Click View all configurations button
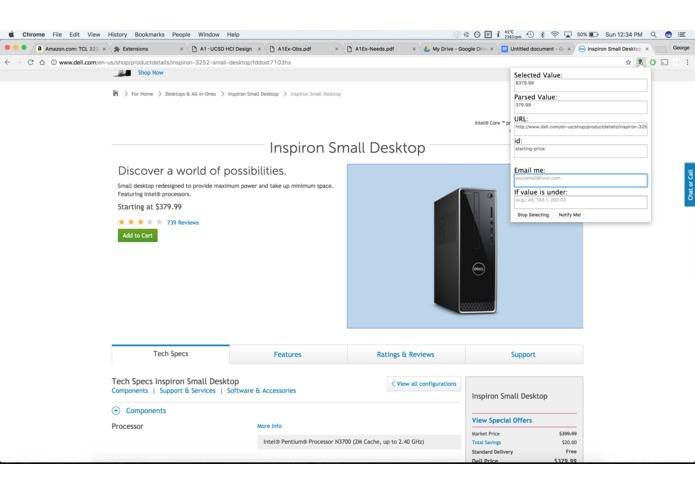 [x=424, y=384]
